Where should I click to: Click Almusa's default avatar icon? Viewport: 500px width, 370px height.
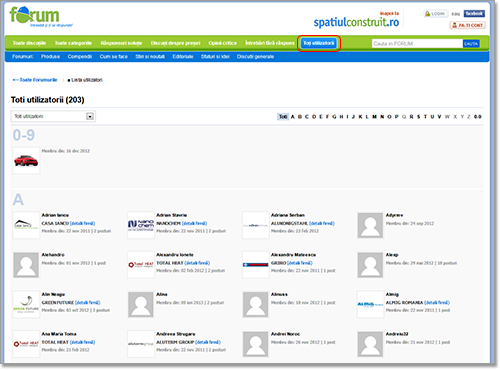(x=256, y=305)
